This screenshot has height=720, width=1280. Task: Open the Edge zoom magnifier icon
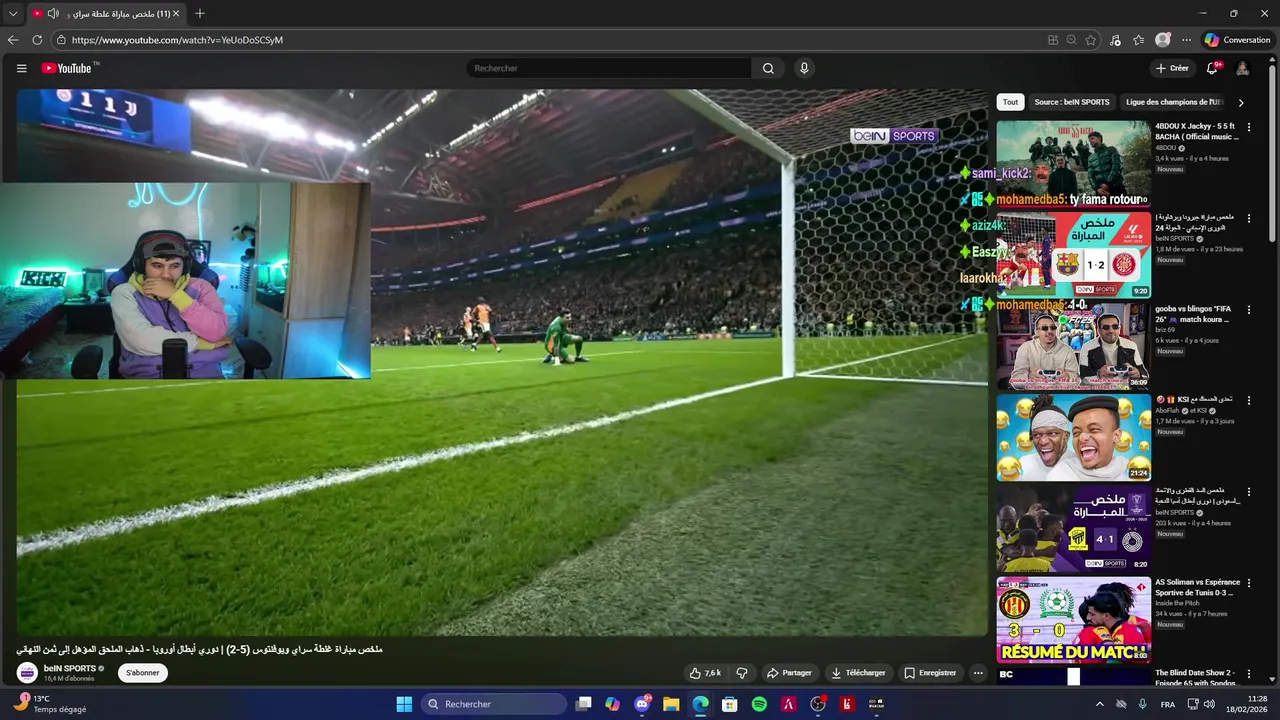pos(1071,40)
